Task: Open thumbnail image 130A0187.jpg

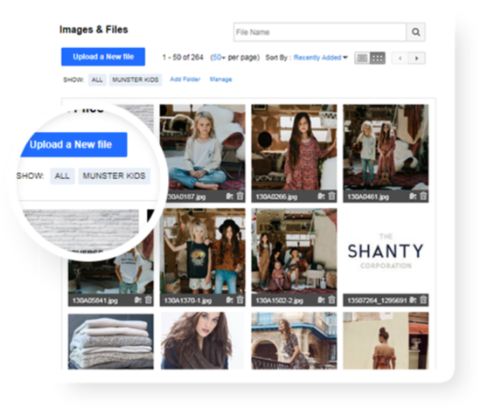Action: coord(202,147)
